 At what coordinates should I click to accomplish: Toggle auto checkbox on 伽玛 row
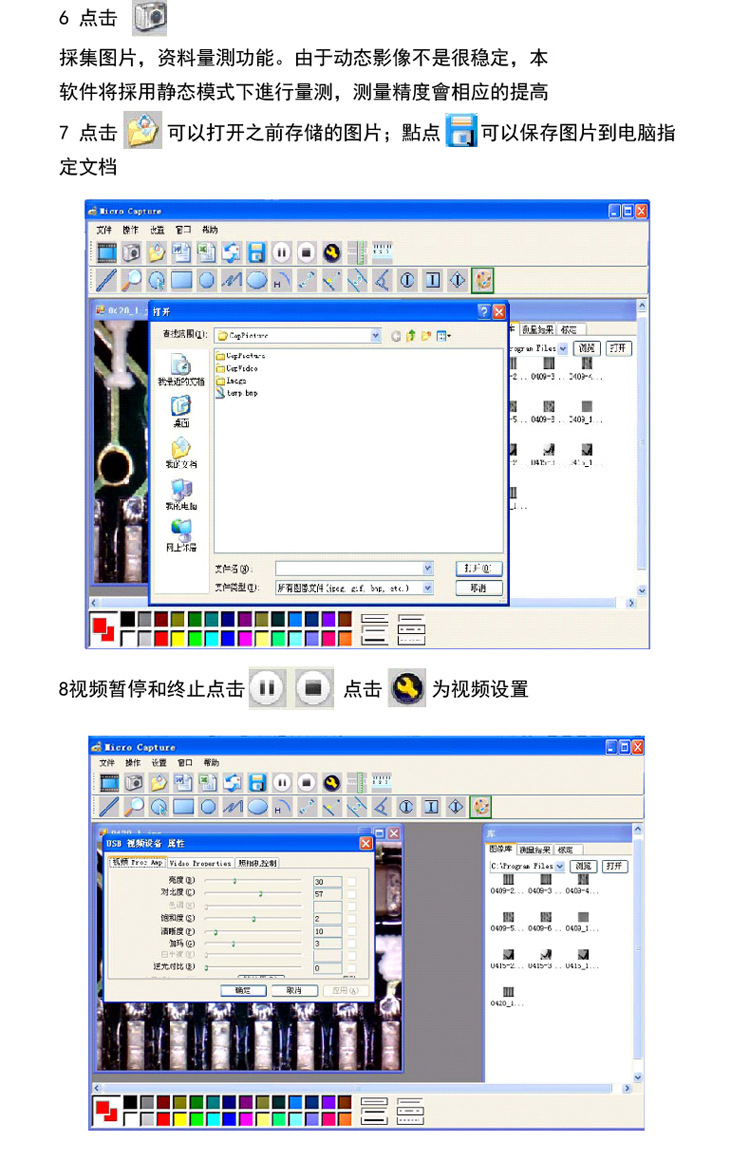pyautogui.click(x=351, y=944)
